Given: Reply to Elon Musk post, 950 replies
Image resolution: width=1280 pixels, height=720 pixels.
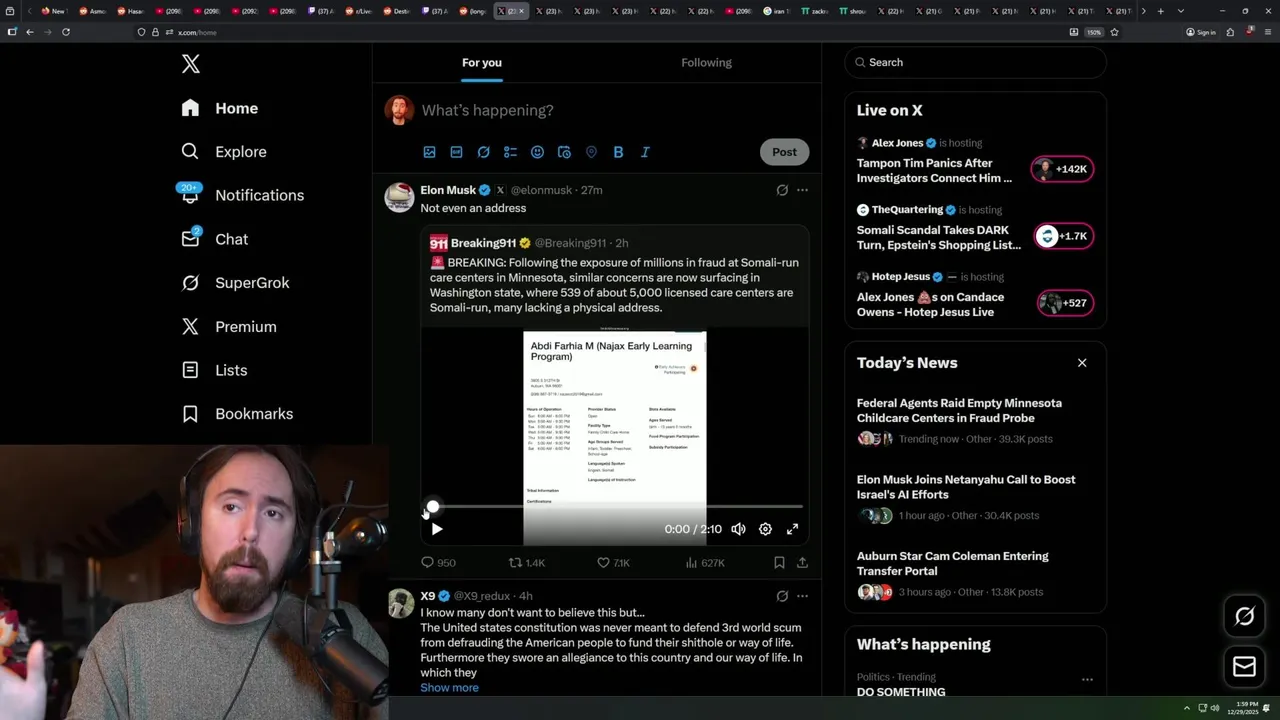Looking at the screenshot, I should pyautogui.click(x=438, y=563).
